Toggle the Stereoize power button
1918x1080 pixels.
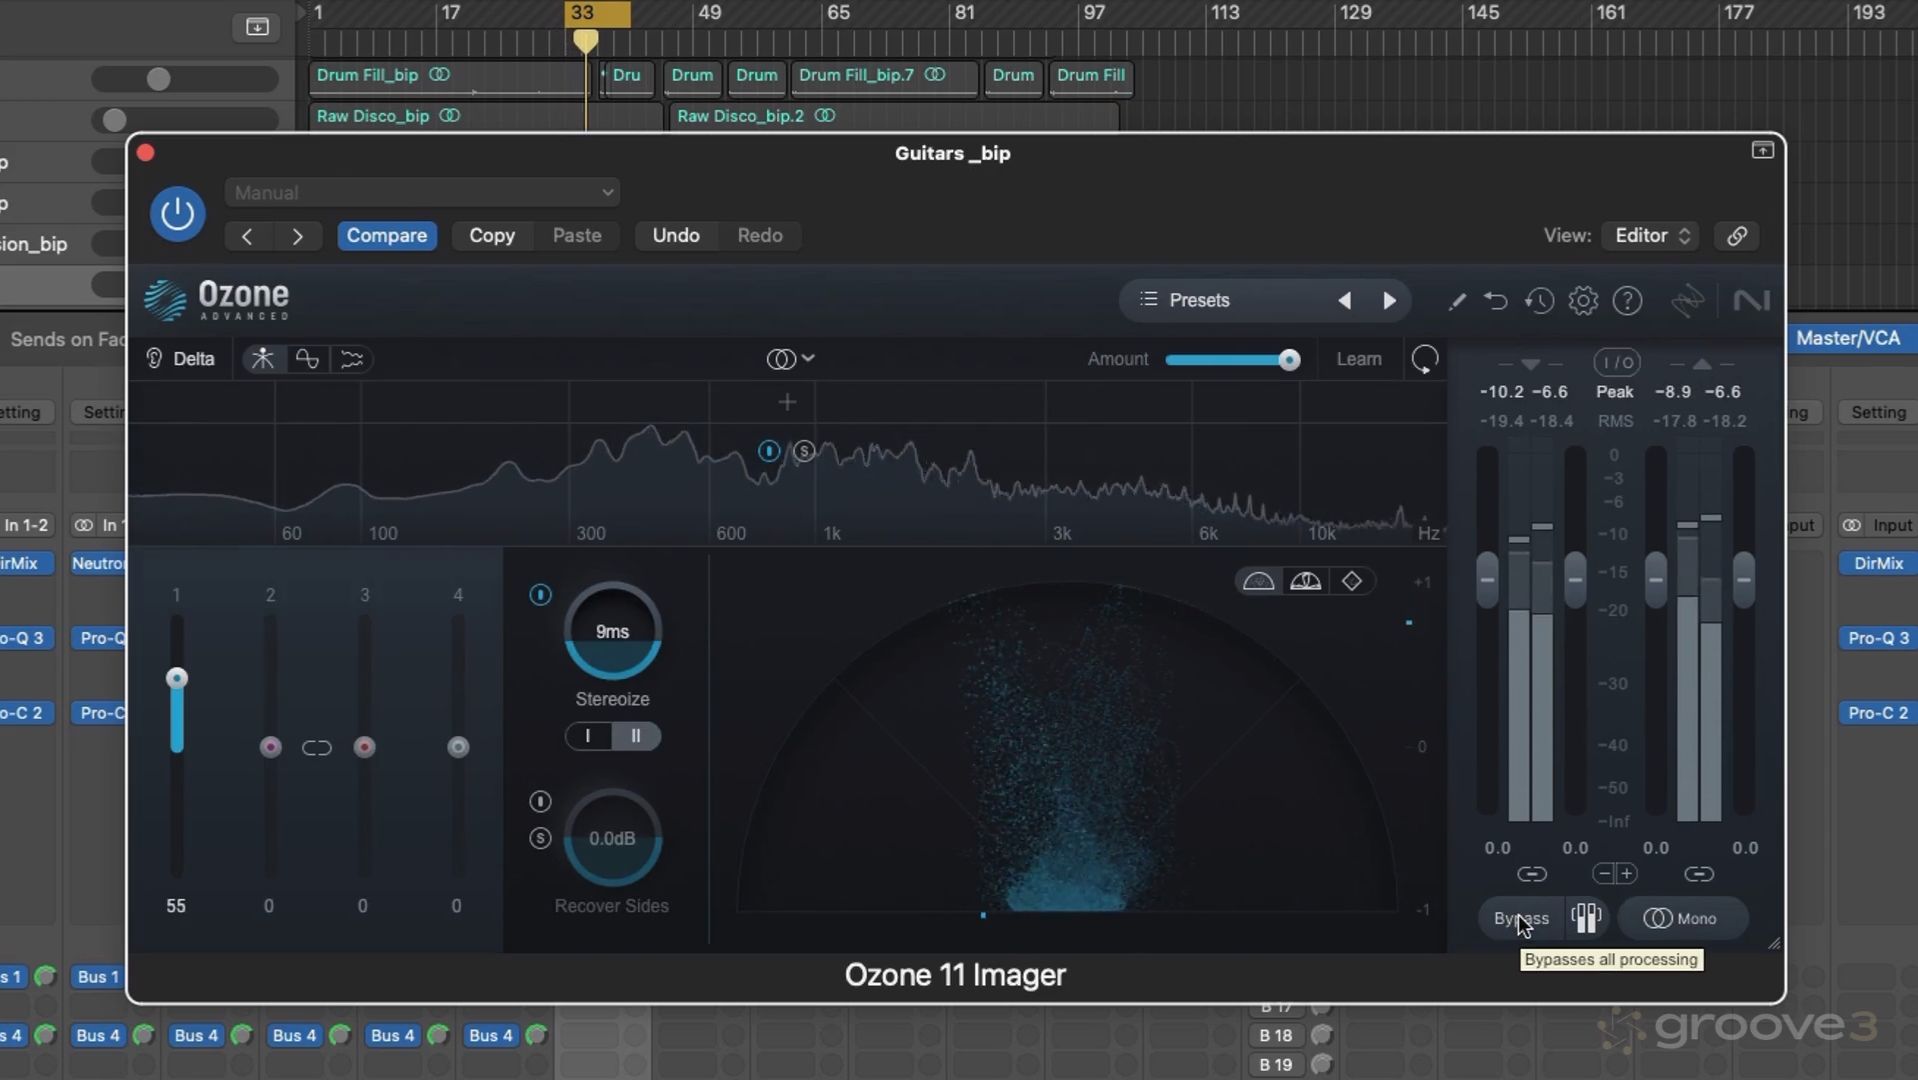(x=540, y=595)
